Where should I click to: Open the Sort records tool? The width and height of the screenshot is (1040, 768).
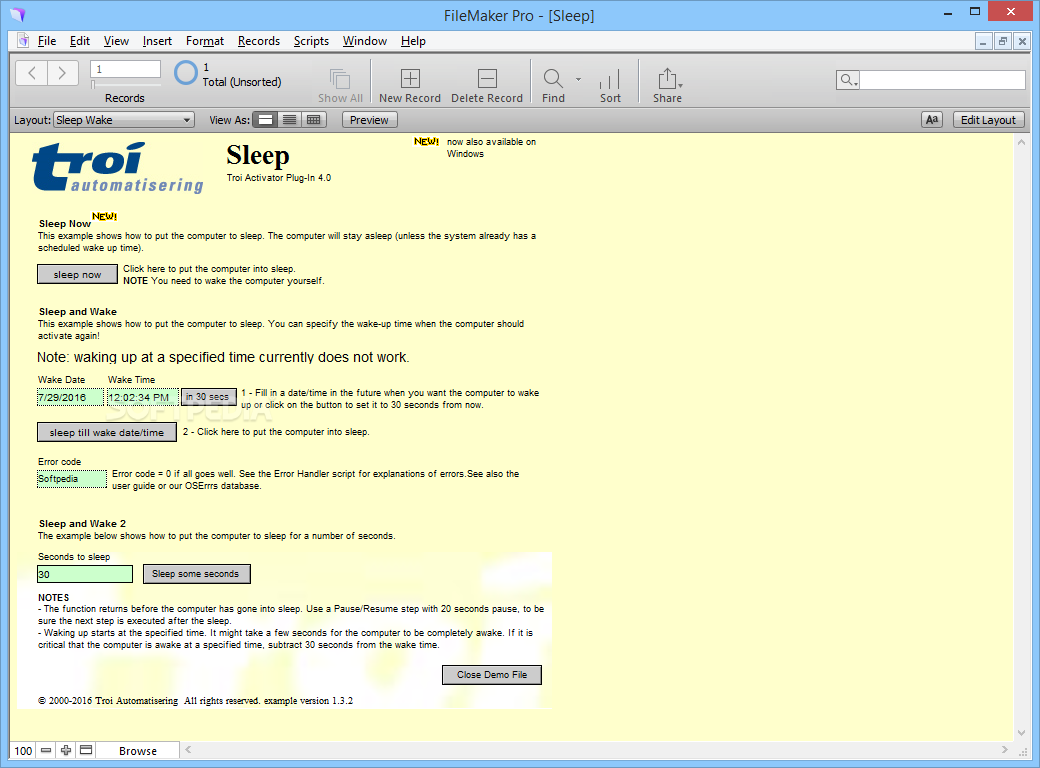[610, 79]
